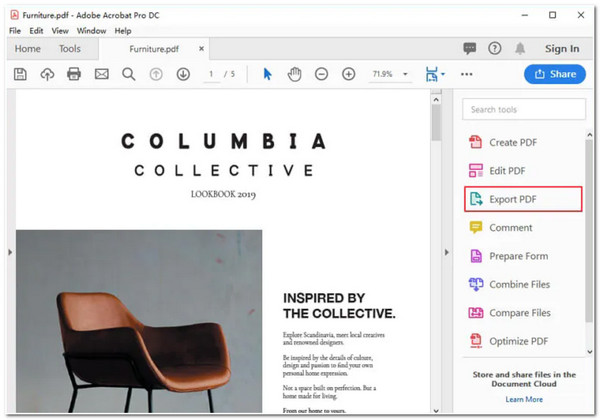
Task: Open the Help menu
Action: [123, 31]
